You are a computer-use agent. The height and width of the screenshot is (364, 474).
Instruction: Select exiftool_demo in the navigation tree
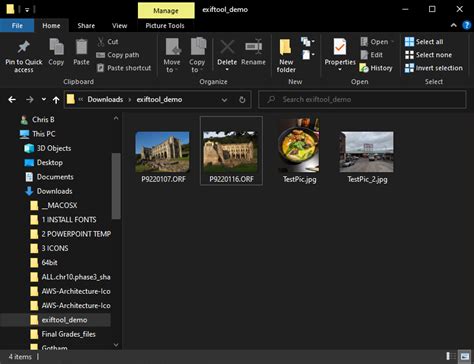coord(56,320)
